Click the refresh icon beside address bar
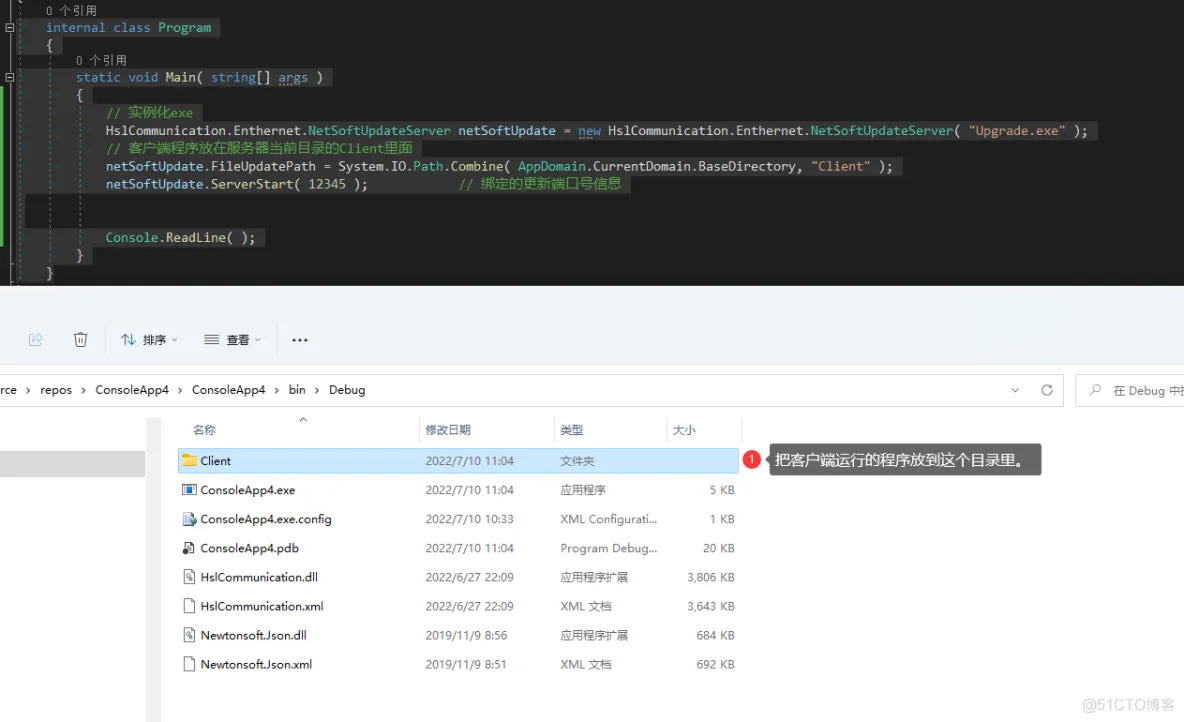Viewport: 1184px width, 722px height. 1047,390
